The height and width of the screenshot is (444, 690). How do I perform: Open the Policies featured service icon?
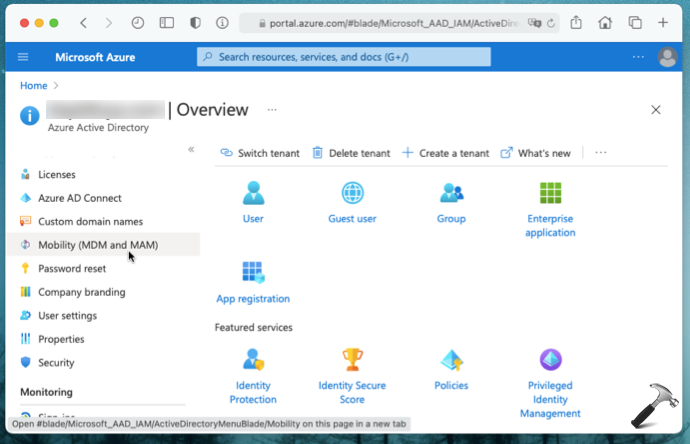(x=451, y=360)
